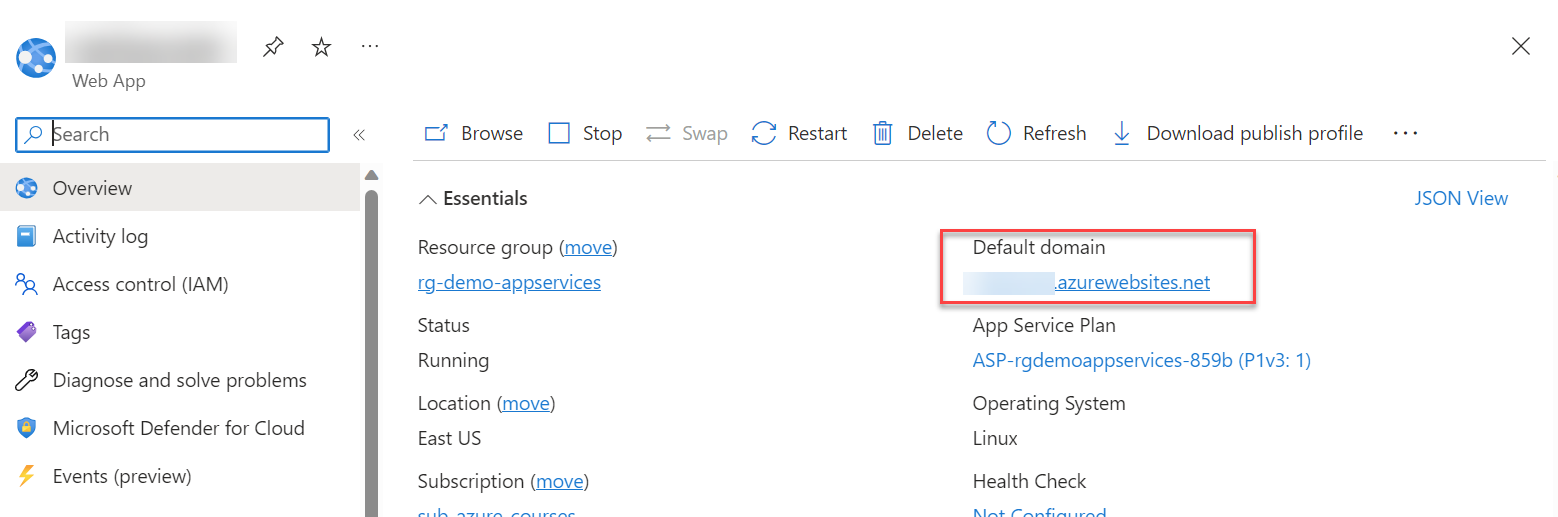Open the header ellipsis more options

click(x=369, y=46)
